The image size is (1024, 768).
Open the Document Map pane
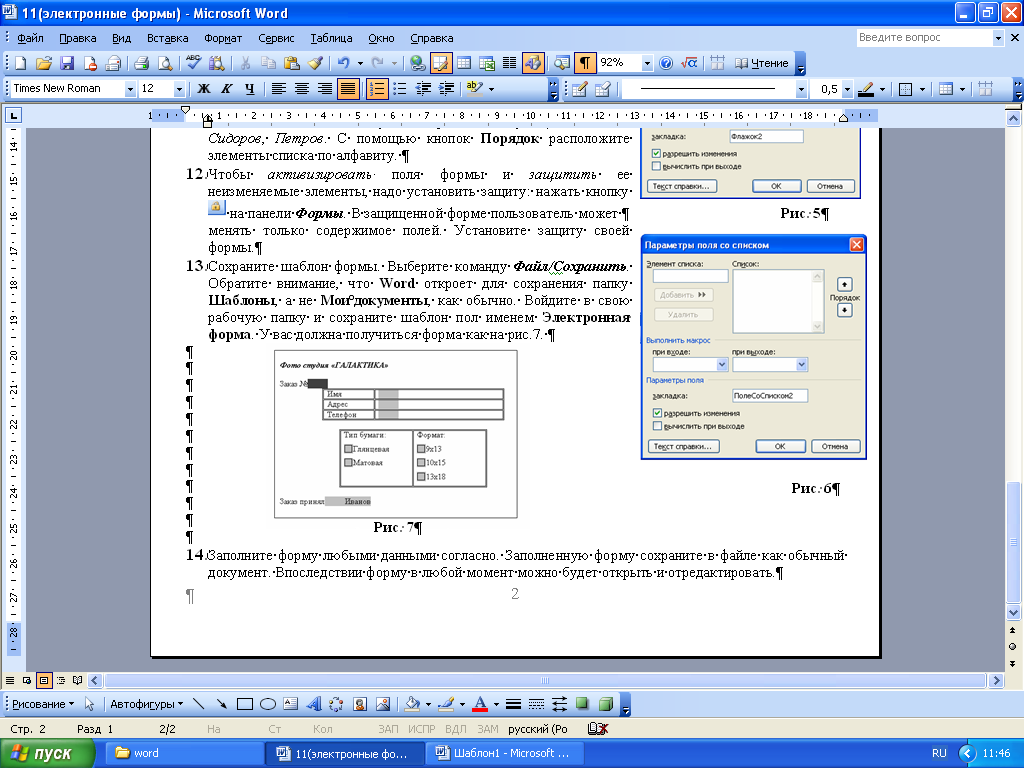562,63
